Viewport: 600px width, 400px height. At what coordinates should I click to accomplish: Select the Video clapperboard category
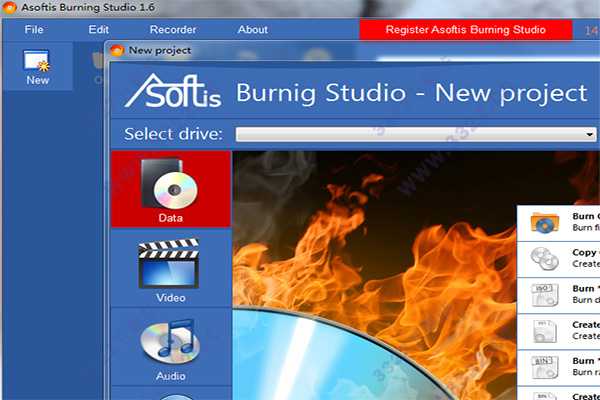point(171,269)
